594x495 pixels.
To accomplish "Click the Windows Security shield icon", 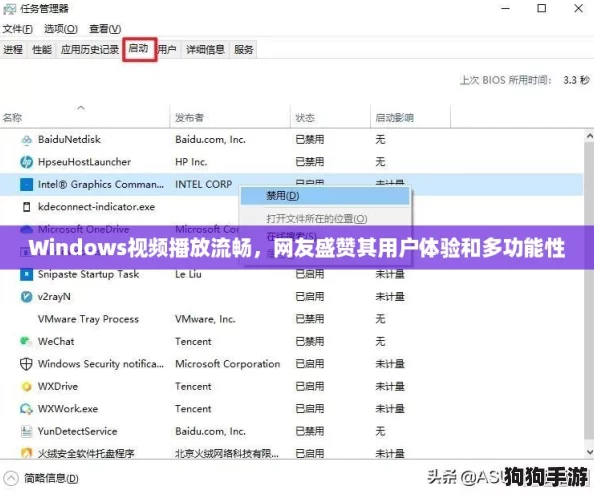I will (x=26, y=364).
